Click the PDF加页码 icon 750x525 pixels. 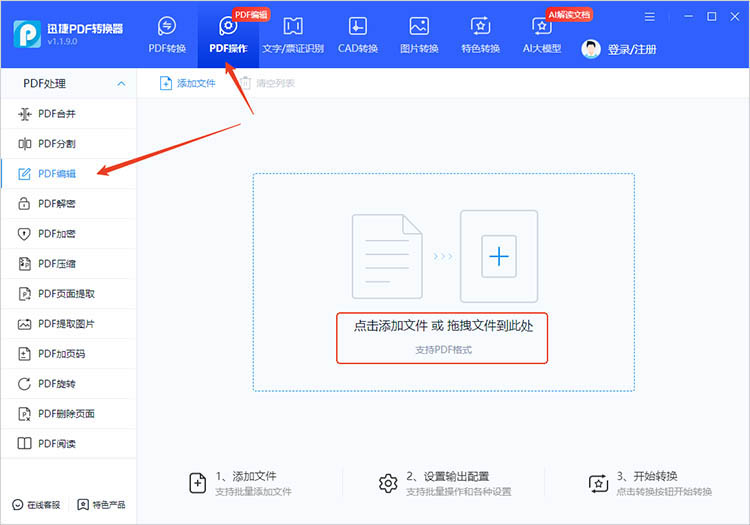[24, 354]
